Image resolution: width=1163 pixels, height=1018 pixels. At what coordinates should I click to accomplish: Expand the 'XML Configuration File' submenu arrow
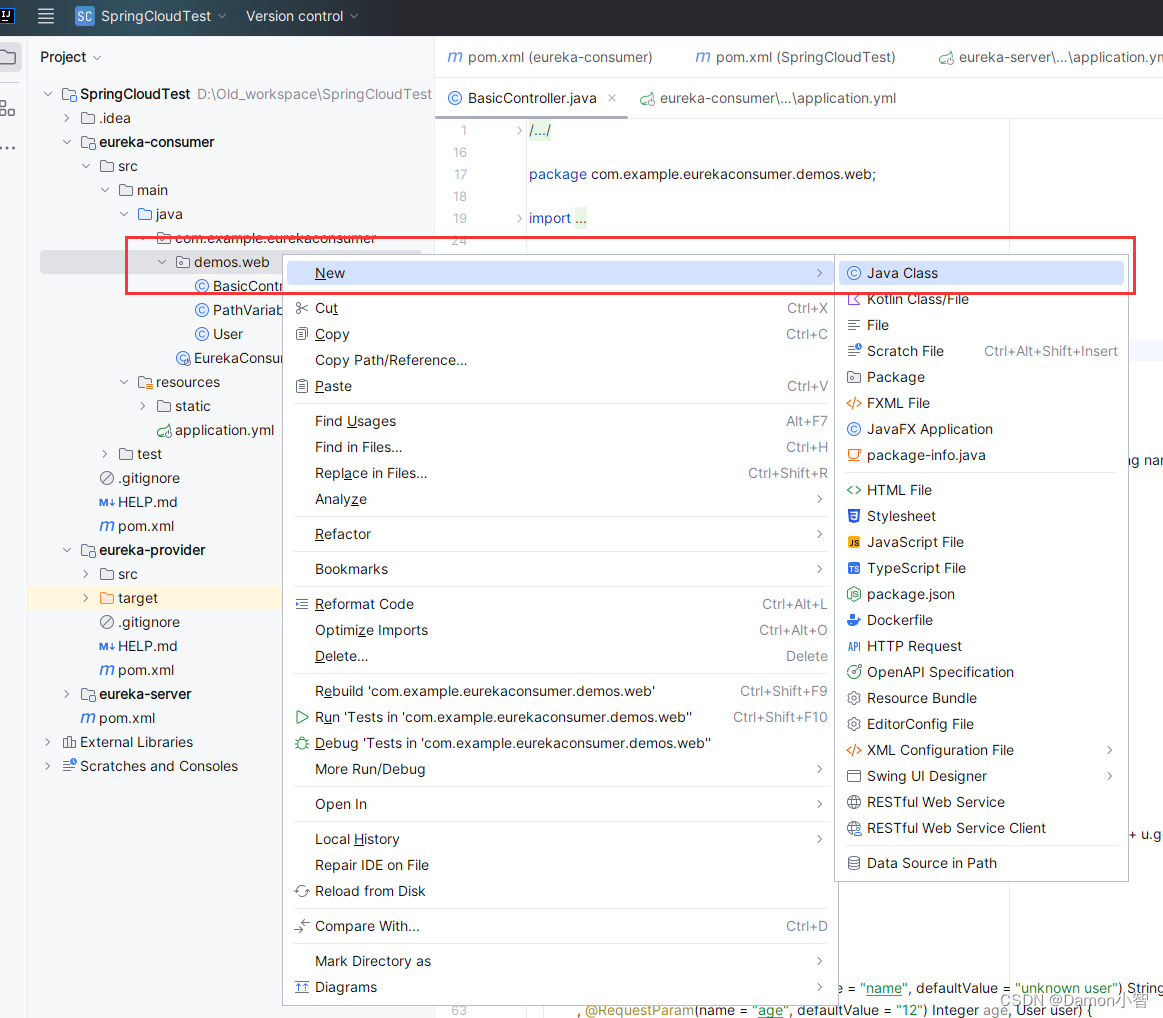[x=1108, y=749]
